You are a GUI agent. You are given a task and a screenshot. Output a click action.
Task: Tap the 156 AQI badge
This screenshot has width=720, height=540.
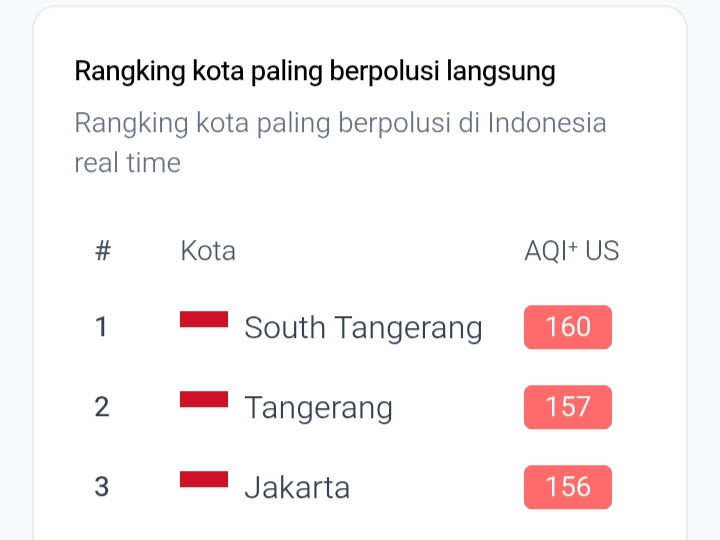pyautogui.click(x=567, y=487)
